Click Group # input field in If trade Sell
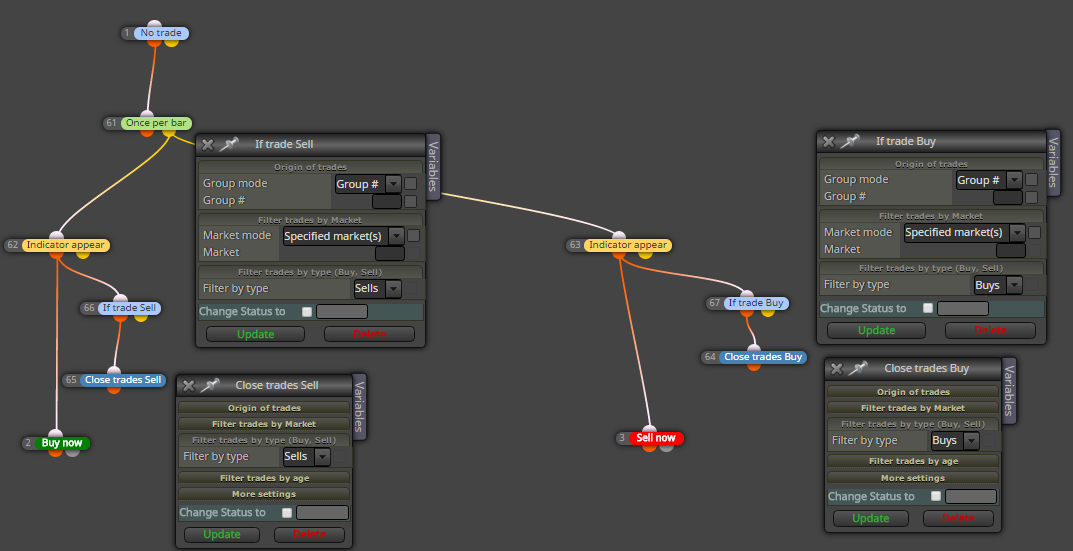1073x551 pixels. pyautogui.click(x=387, y=201)
